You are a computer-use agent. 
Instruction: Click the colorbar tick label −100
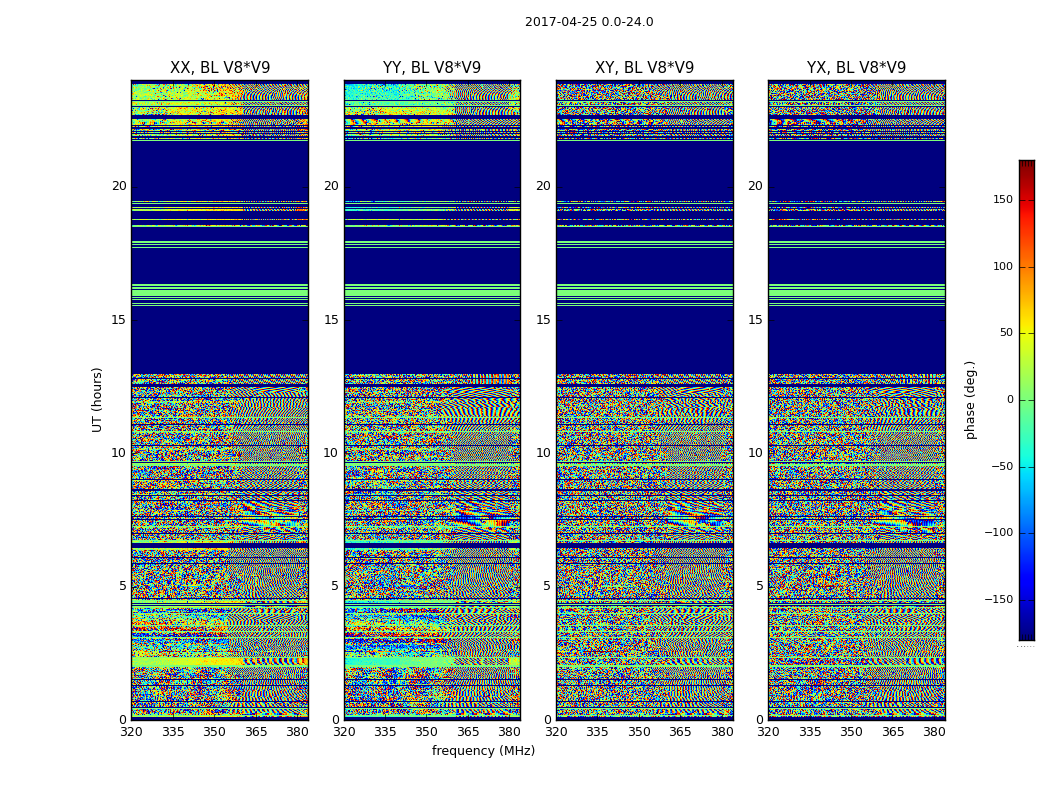(999, 532)
